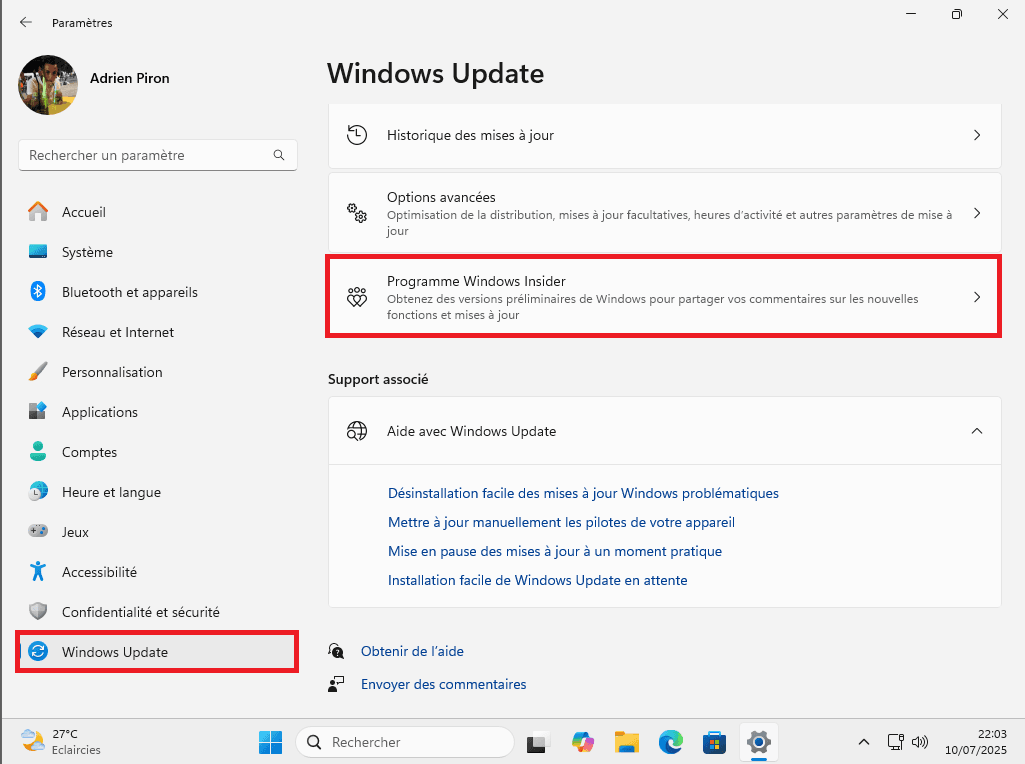Open Programme Windows Insider
This screenshot has height=764, width=1025.
point(664,297)
